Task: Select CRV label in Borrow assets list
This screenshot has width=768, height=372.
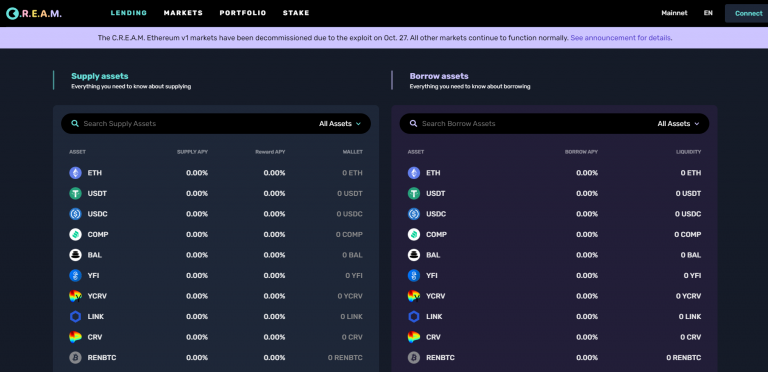Action: pos(433,337)
